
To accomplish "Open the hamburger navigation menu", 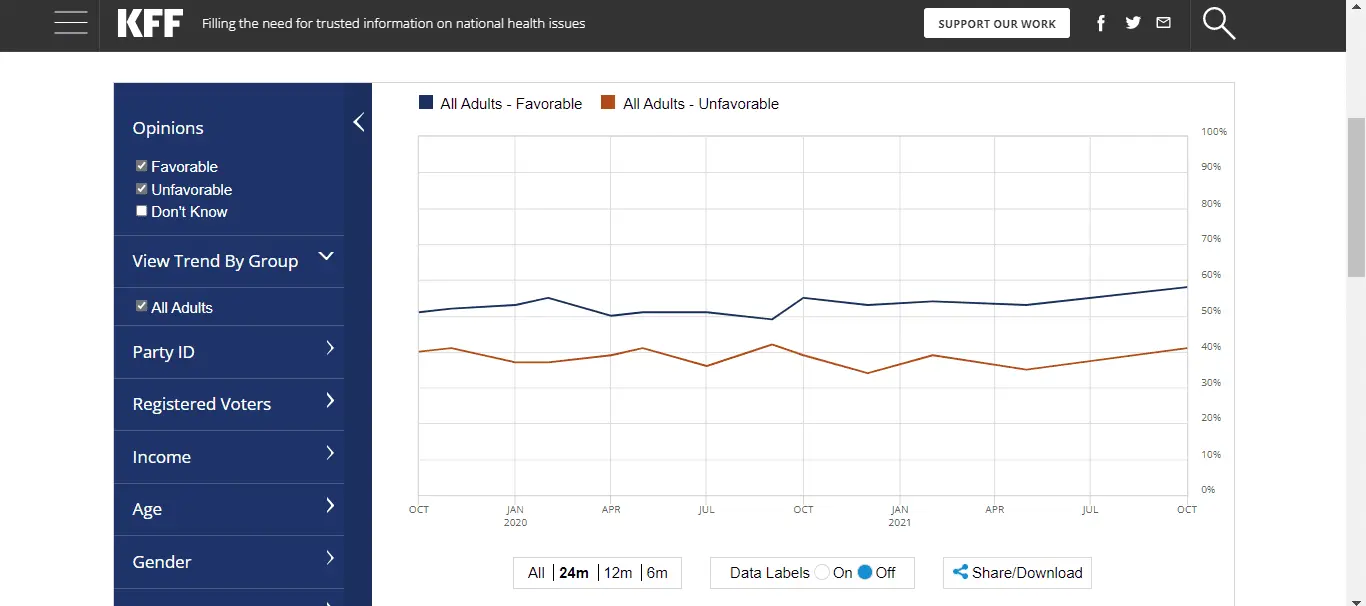I will [71, 23].
